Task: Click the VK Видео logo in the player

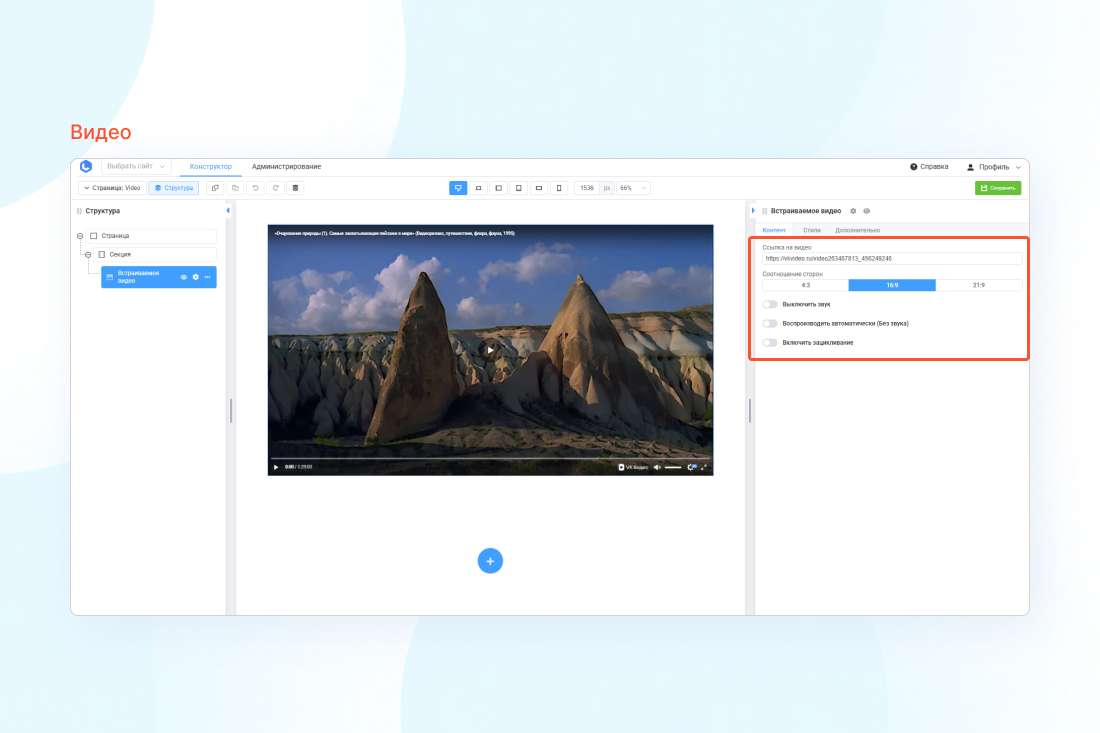Action: click(633, 467)
